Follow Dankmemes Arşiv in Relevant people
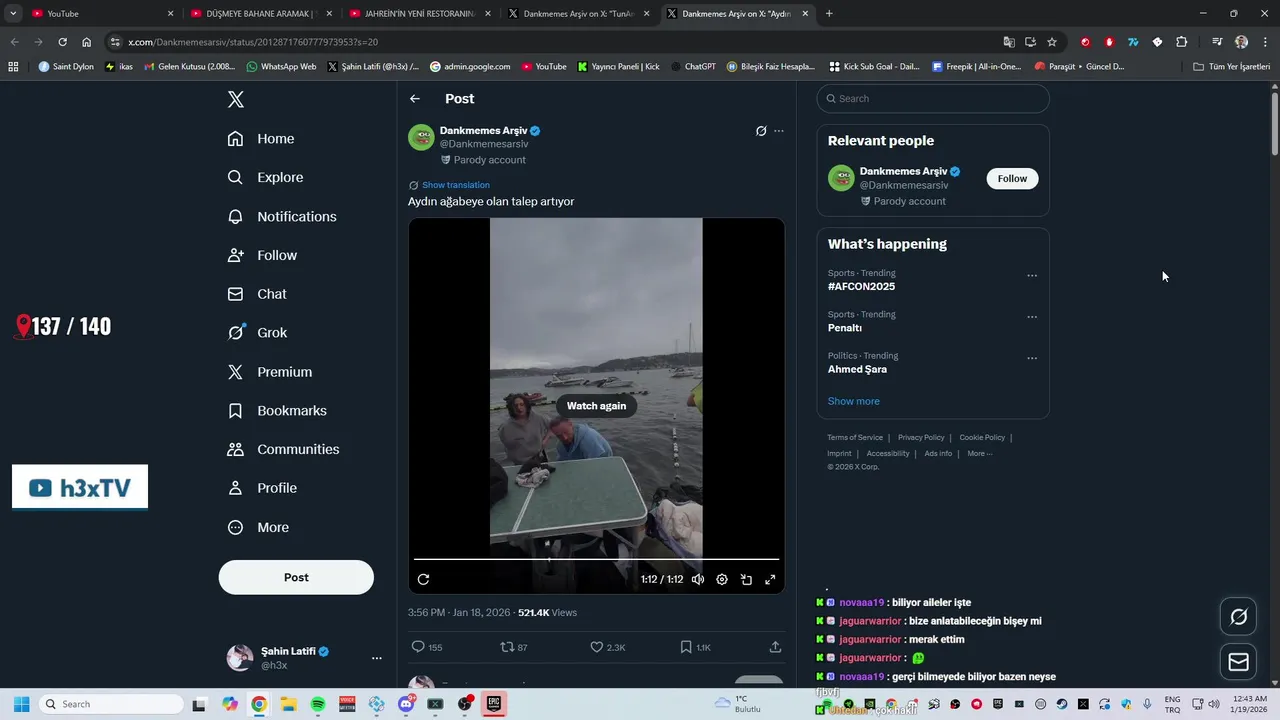 tap(1012, 179)
